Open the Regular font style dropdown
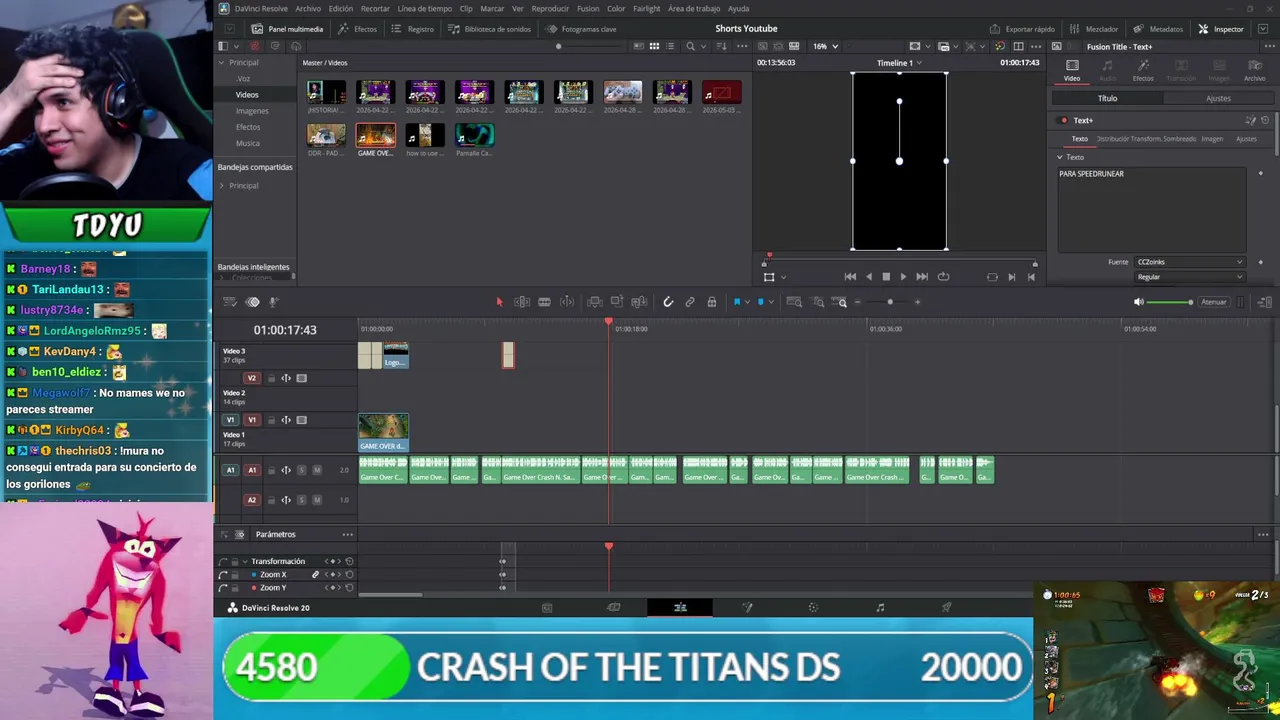This screenshot has width=1280, height=720. click(x=1189, y=277)
